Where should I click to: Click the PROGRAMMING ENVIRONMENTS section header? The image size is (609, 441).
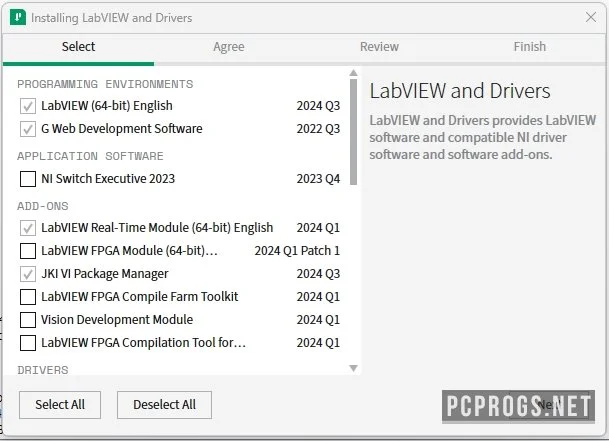[x=105, y=84]
